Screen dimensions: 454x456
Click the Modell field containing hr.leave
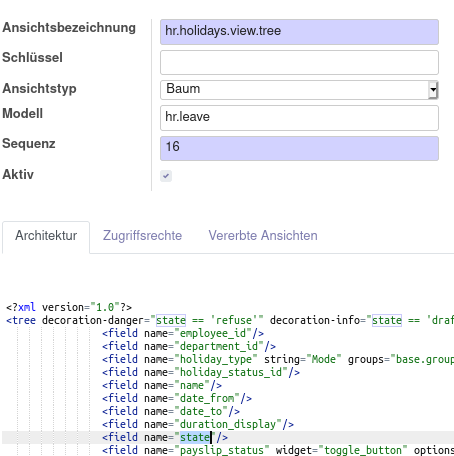(299, 118)
